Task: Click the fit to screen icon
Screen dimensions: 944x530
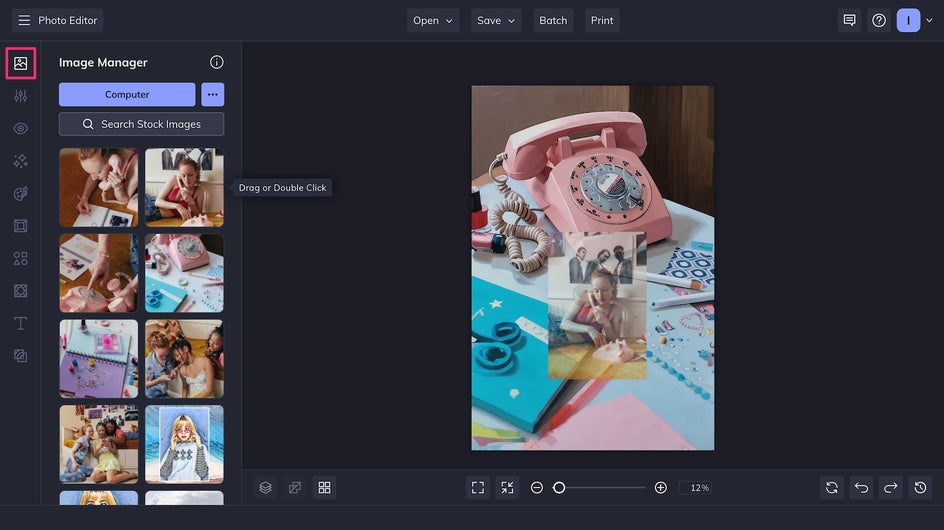Action: click(x=478, y=487)
